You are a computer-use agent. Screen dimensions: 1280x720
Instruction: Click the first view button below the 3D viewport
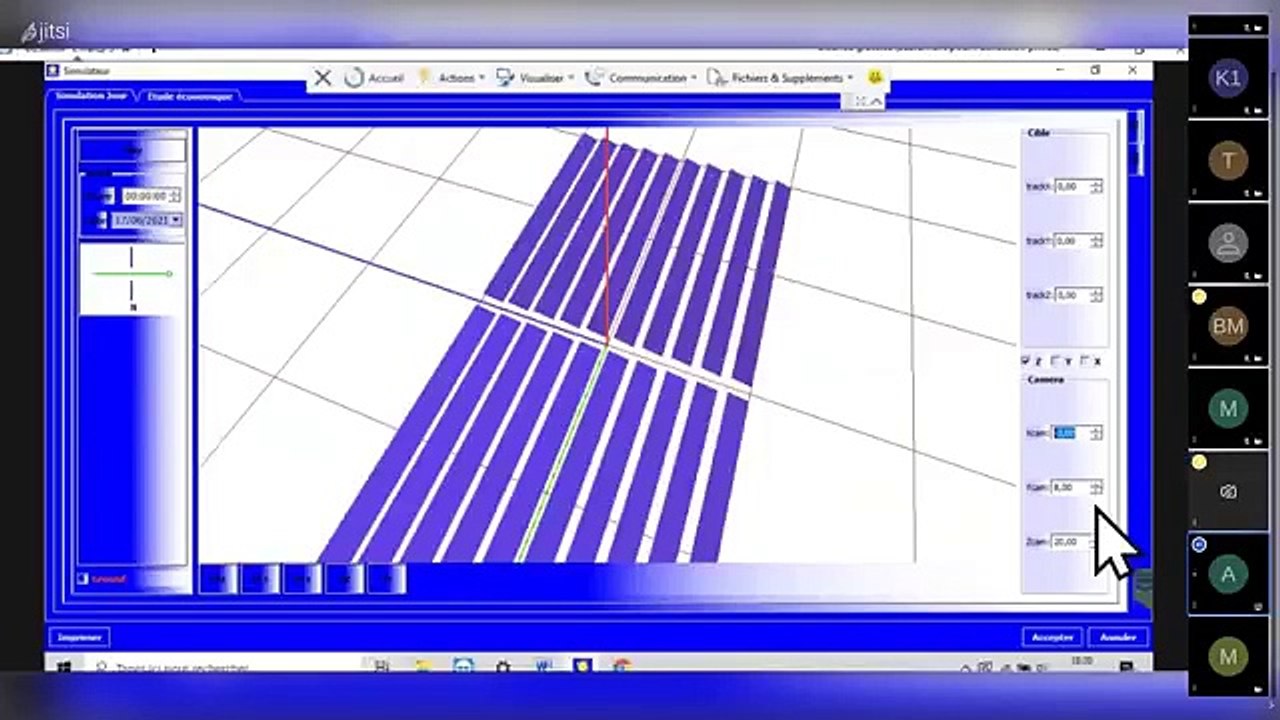(x=218, y=578)
